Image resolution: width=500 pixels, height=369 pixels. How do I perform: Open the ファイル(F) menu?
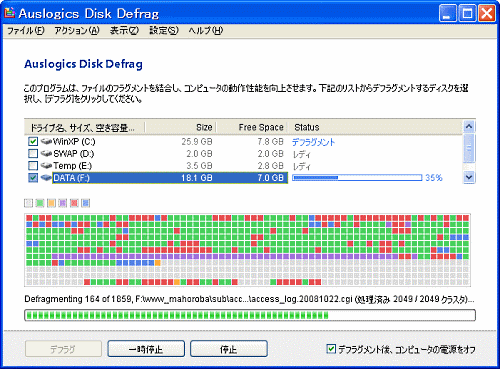click(26, 31)
